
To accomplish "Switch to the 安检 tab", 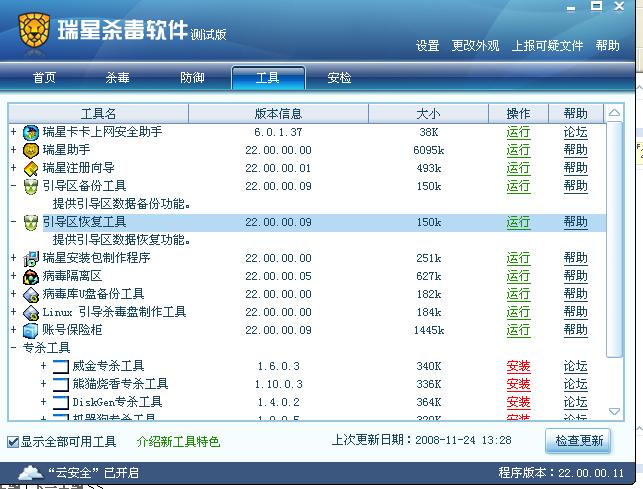I will coord(340,78).
